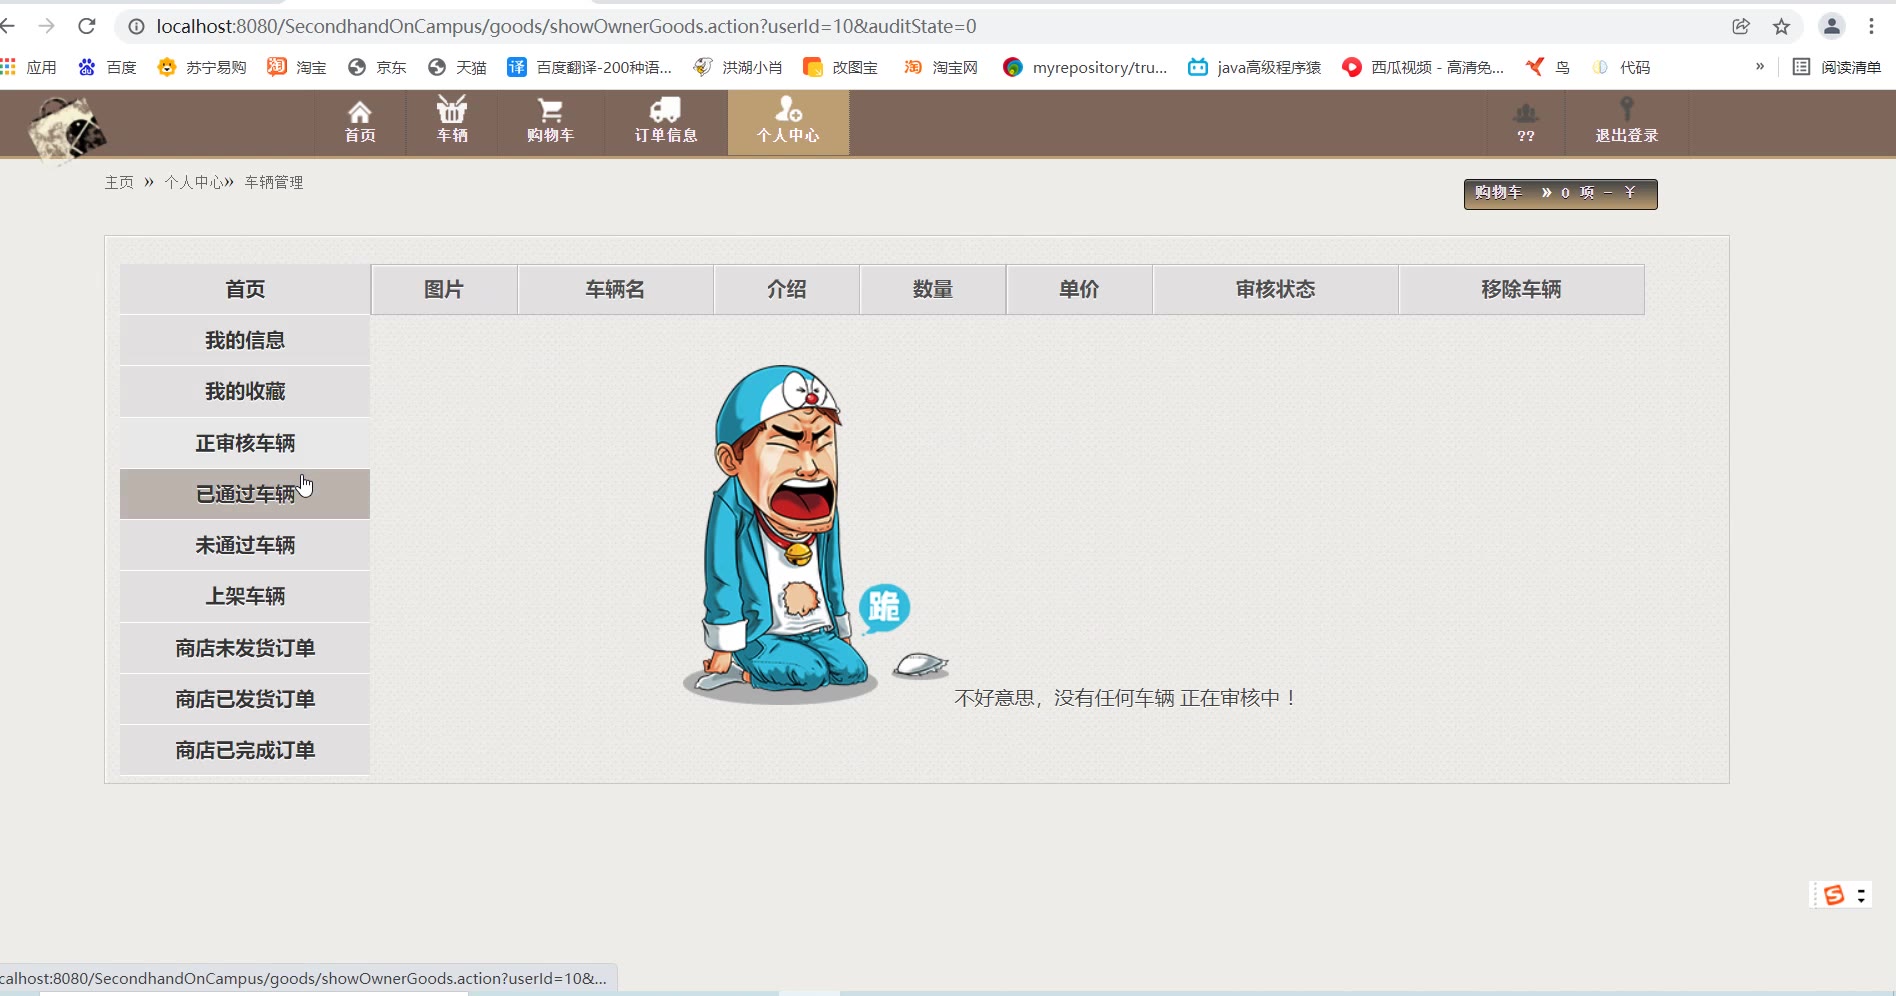Open the 百度翻译 bookmark

click(x=590, y=67)
